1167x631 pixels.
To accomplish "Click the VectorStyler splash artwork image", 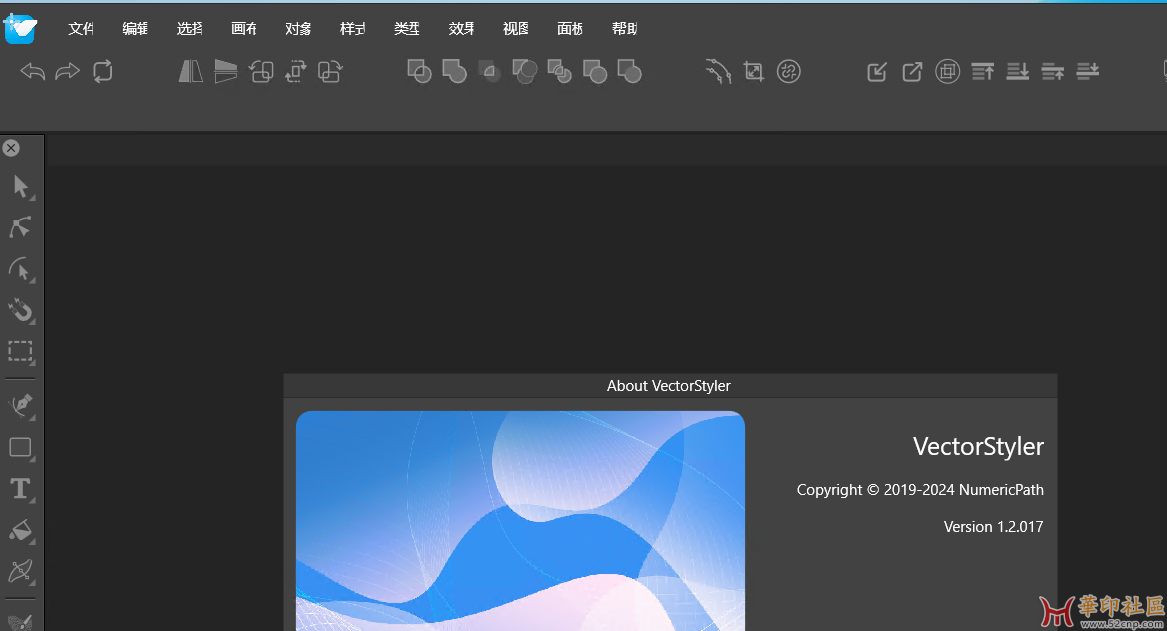I will click(520, 520).
